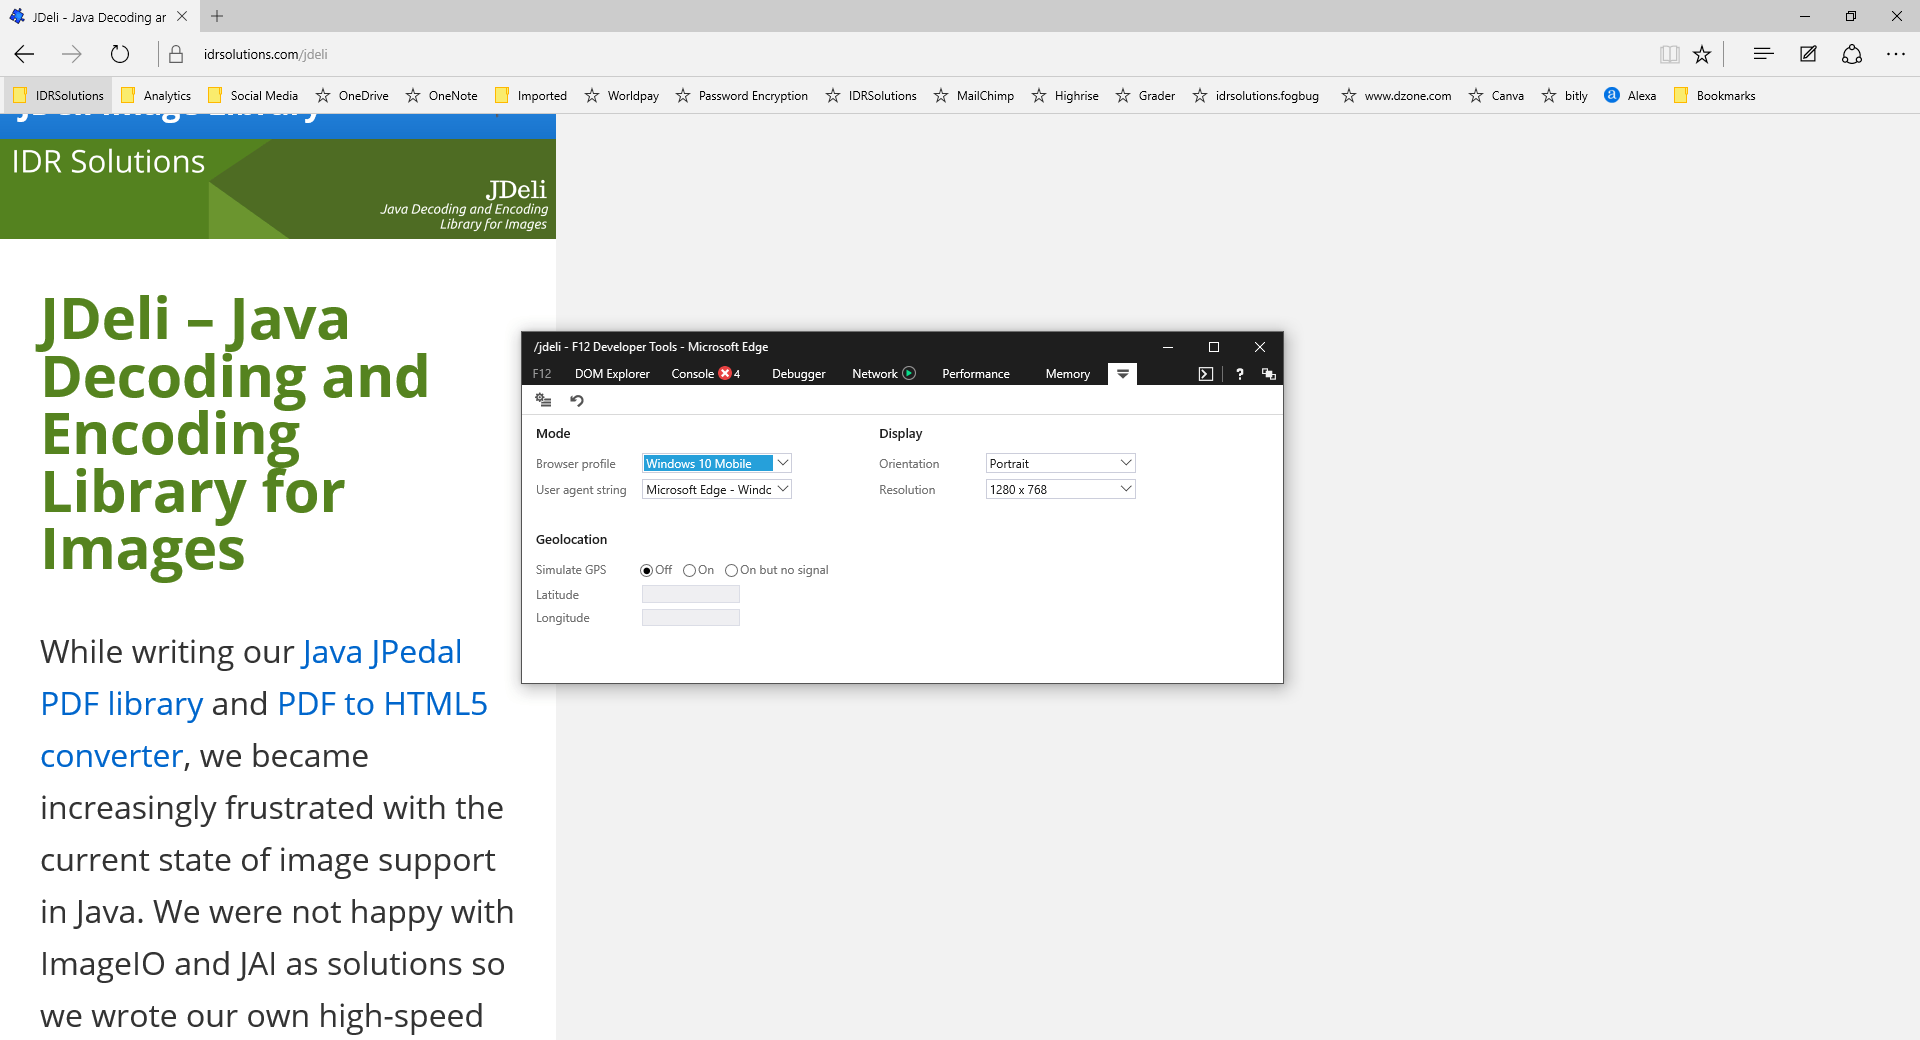Click the persist emulation settings gear icon
The width and height of the screenshot is (1920, 1040).
click(x=543, y=401)
